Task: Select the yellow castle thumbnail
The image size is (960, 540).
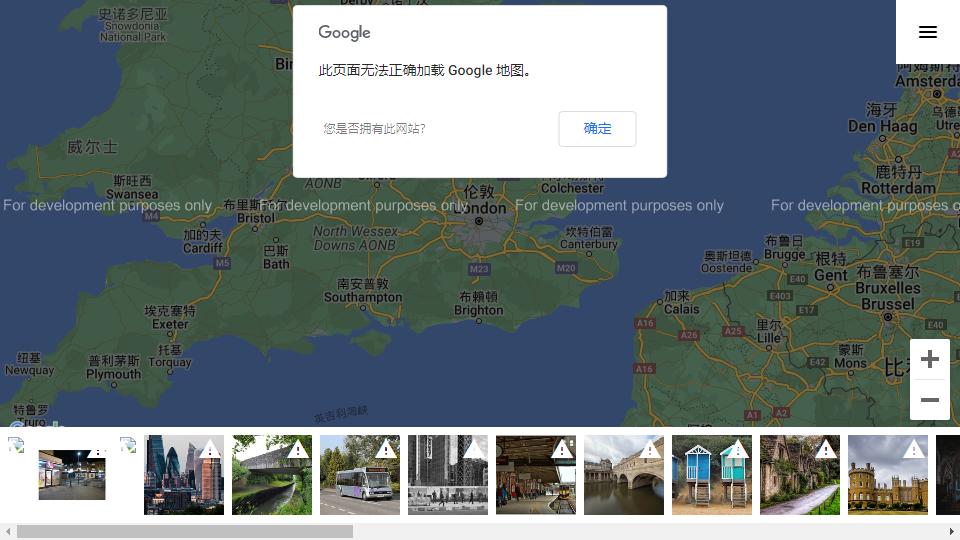Action: 888,475
